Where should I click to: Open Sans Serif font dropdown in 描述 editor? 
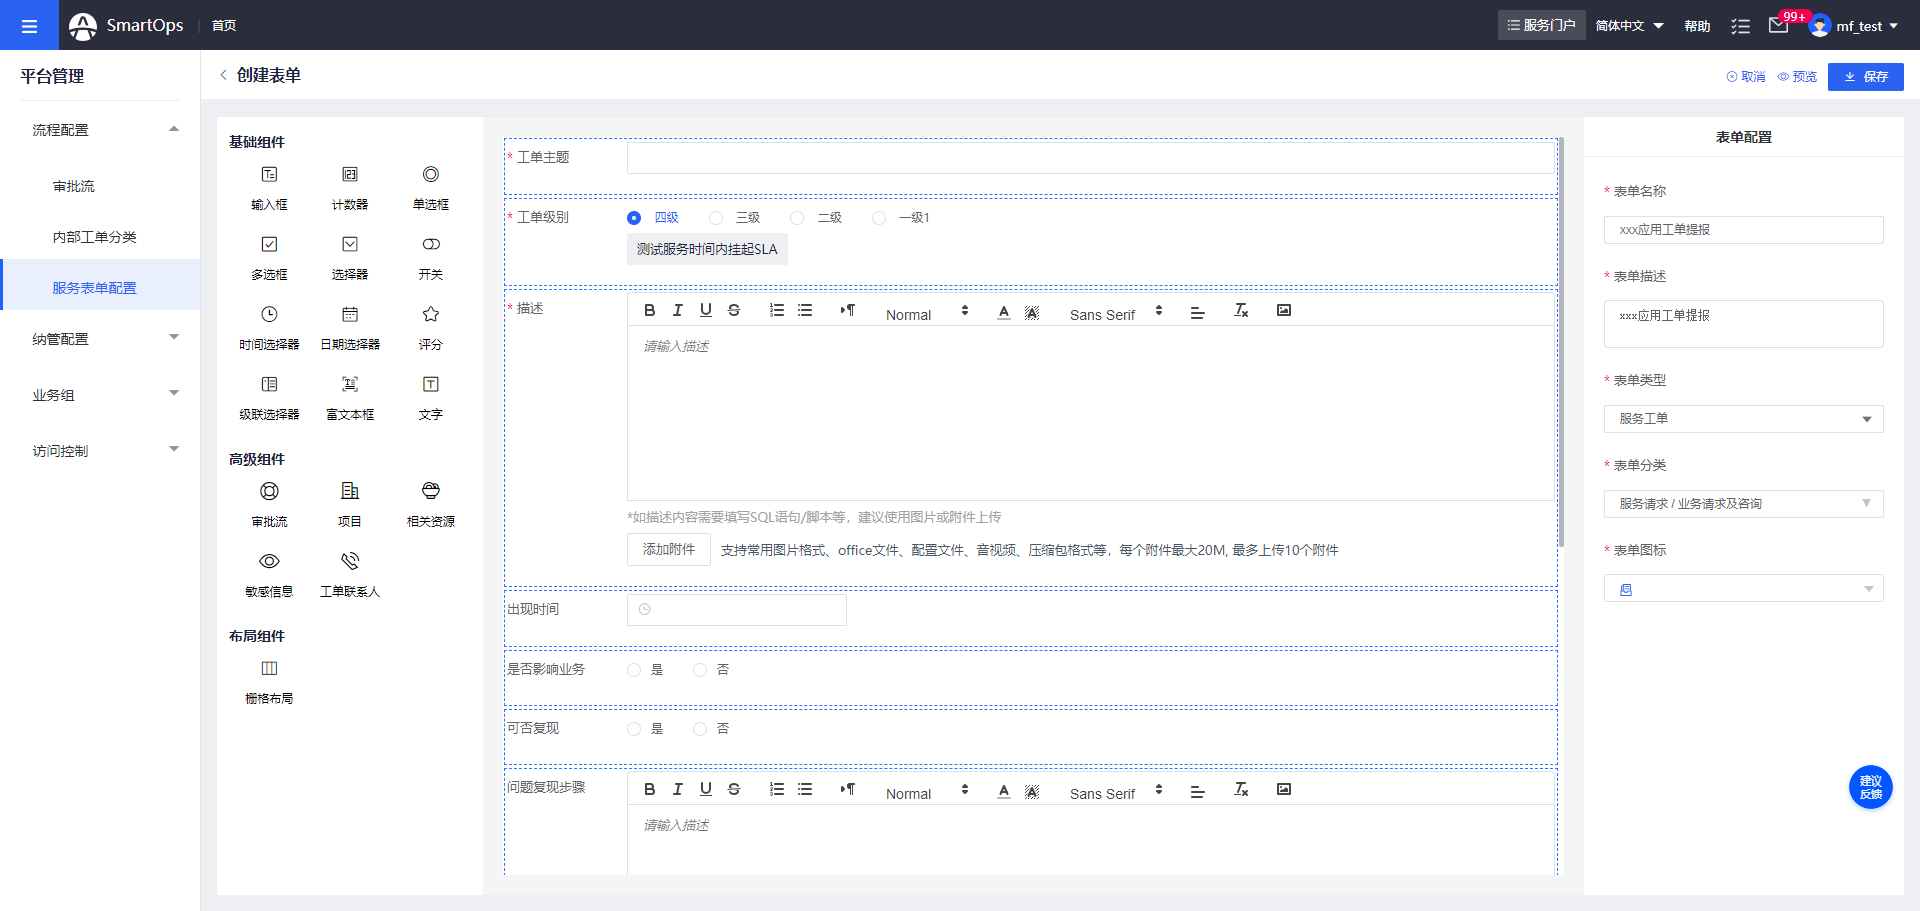(1116, 312)
